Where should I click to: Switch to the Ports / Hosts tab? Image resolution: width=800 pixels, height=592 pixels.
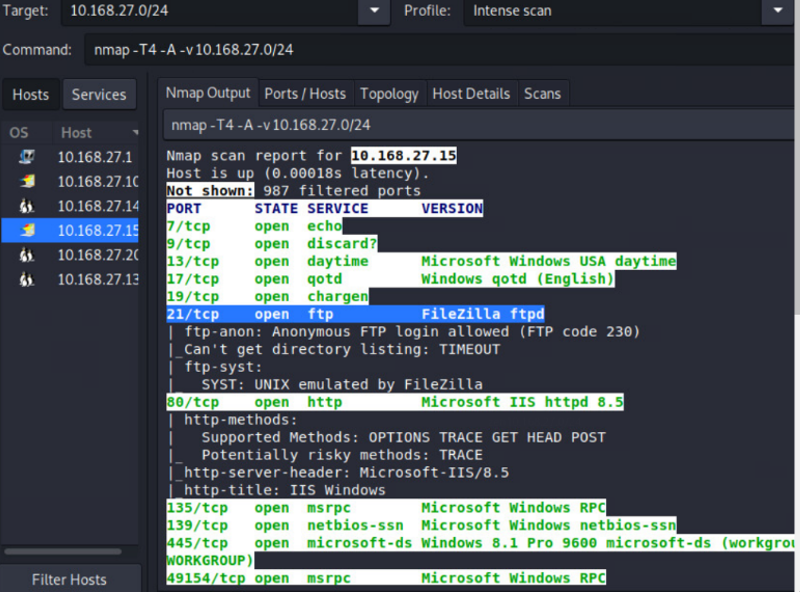click(305, 94)
